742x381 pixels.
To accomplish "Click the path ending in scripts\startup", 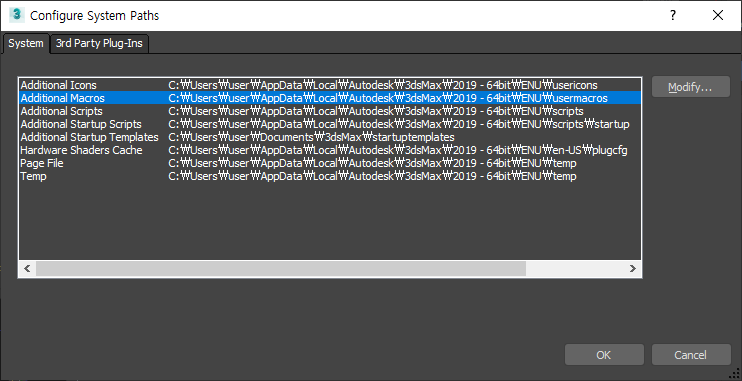I will pos(399,124).
